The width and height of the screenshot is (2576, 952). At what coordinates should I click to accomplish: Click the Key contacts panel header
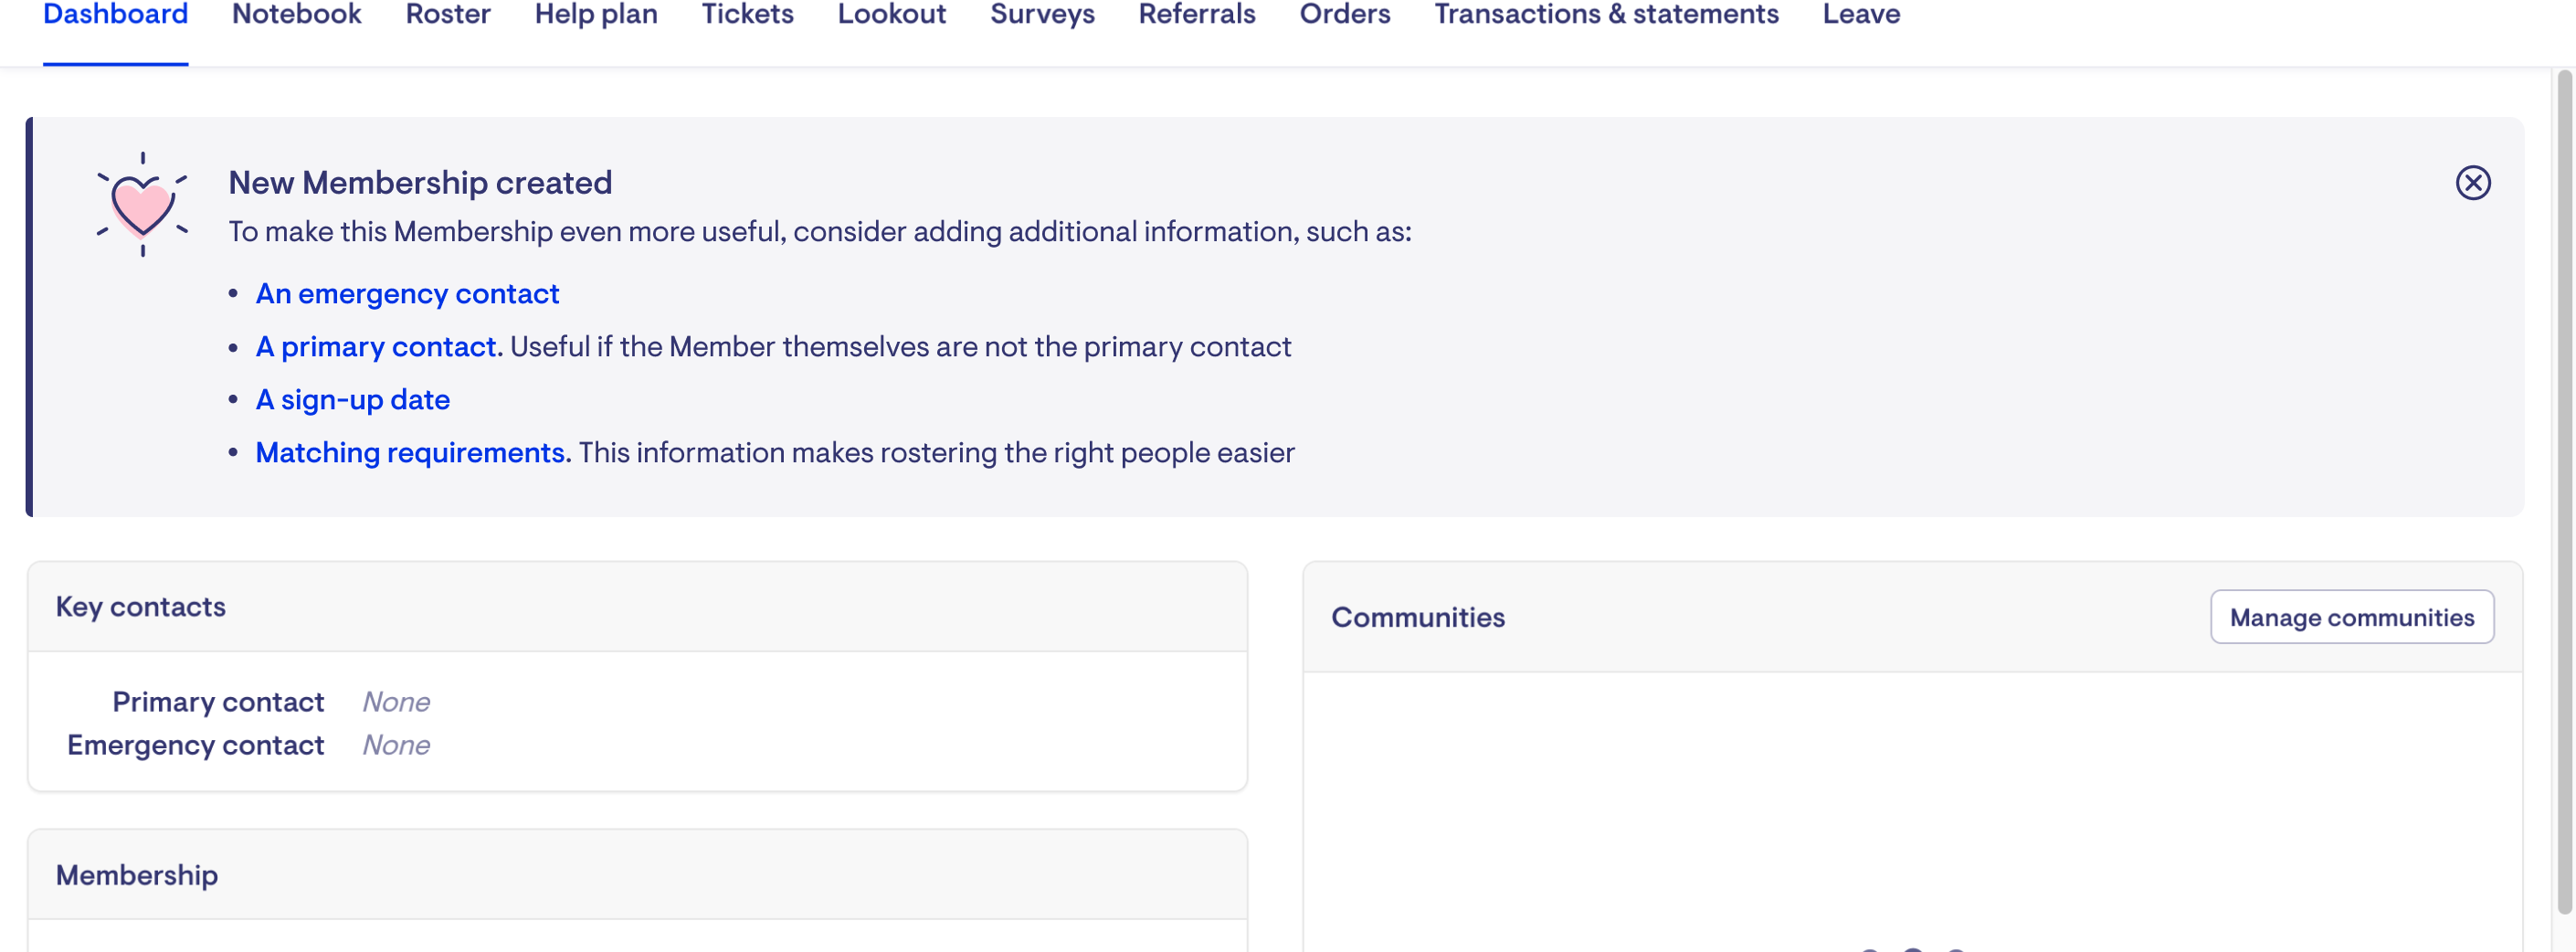click(x=637, y=607)
